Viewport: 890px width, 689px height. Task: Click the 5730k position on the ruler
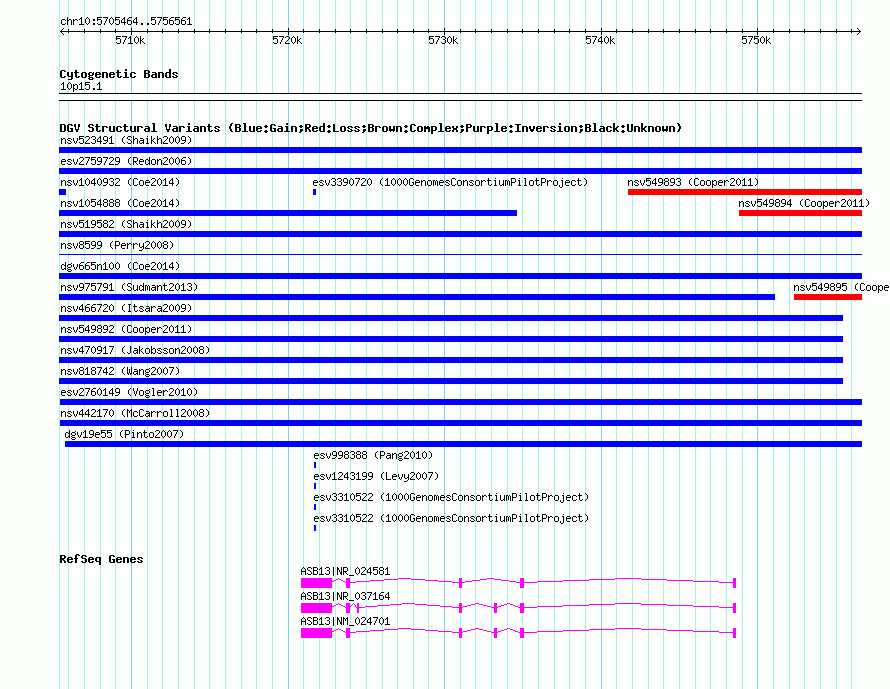point(443,40)
